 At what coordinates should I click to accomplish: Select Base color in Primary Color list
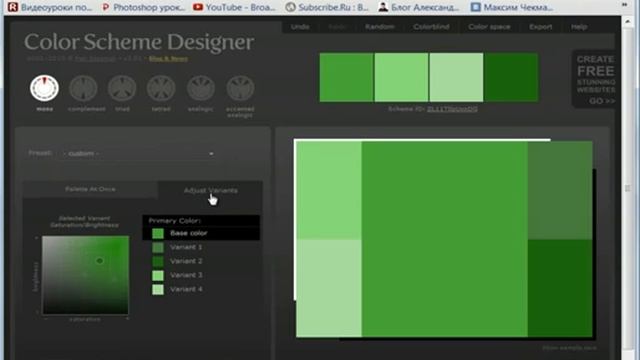201,233
